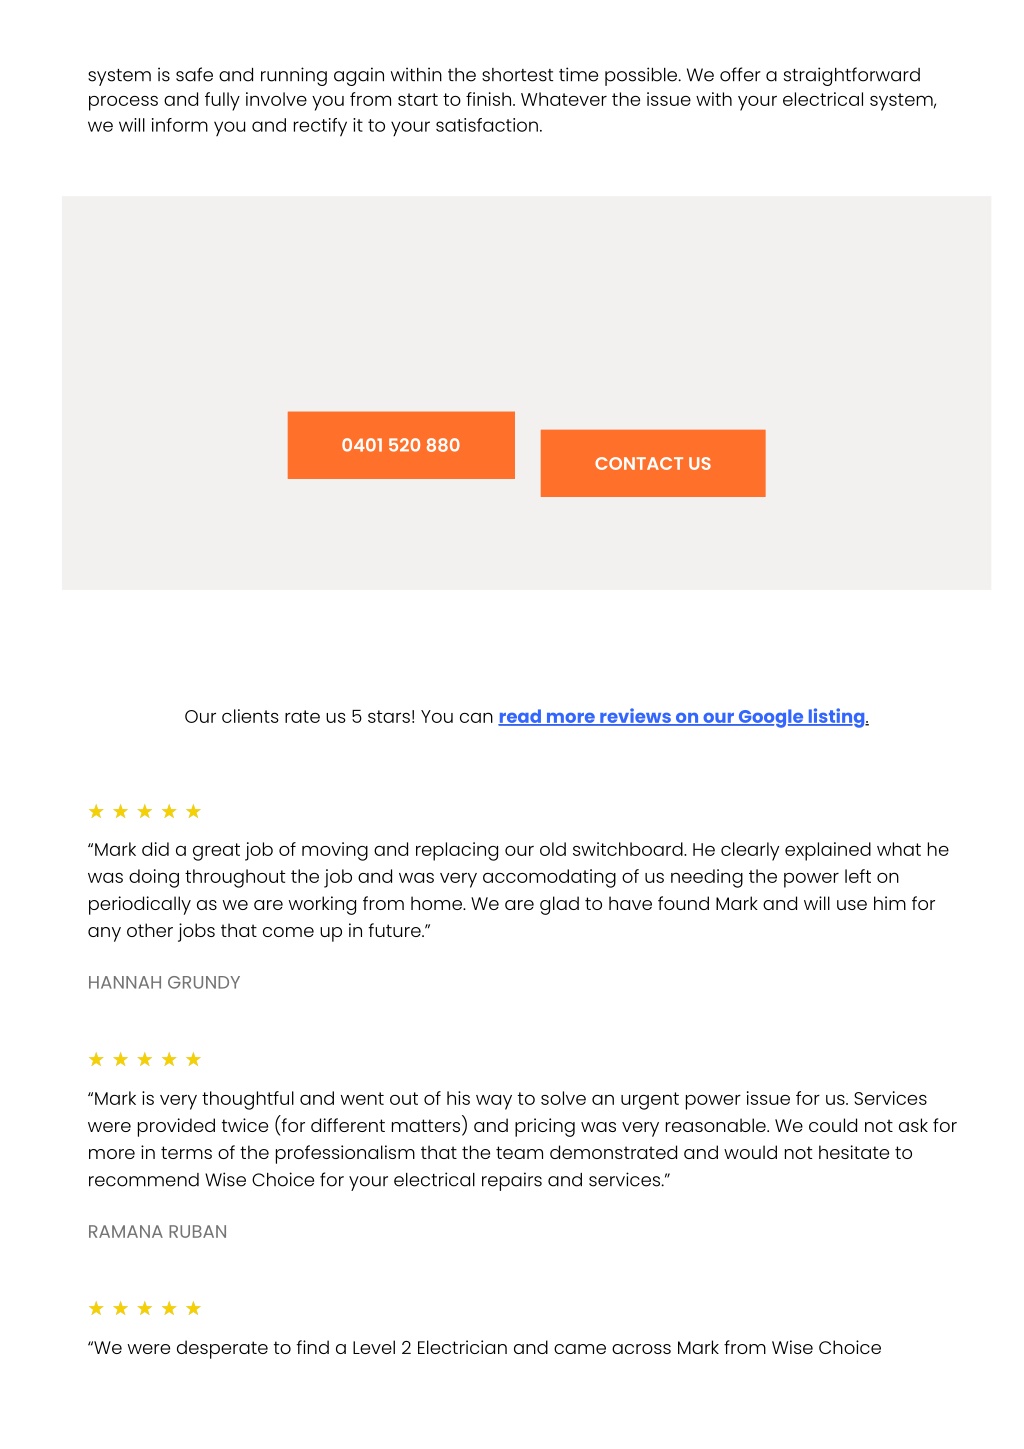Open read more reviews on Google listing link
The height and width of the screenshot is (1449, 1024).
[x=683, y=717]
